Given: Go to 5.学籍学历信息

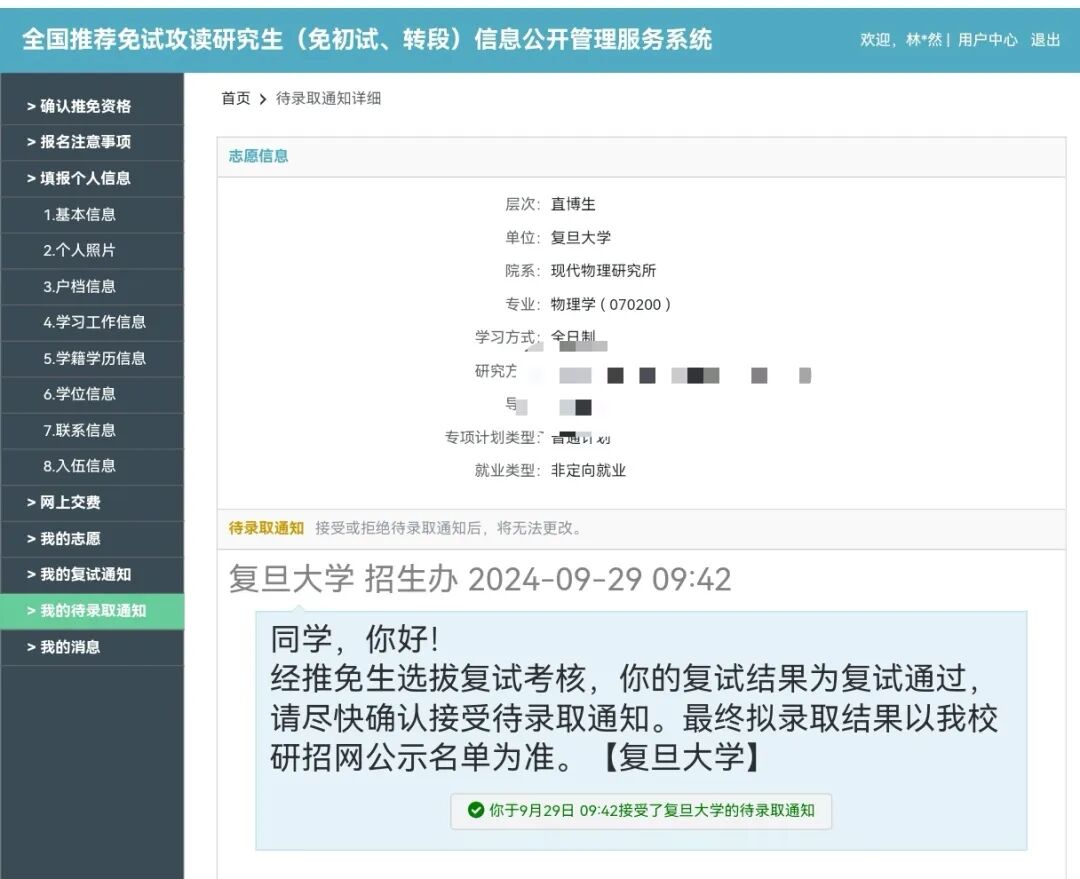Looking at the screenshot, I should 92,358.
